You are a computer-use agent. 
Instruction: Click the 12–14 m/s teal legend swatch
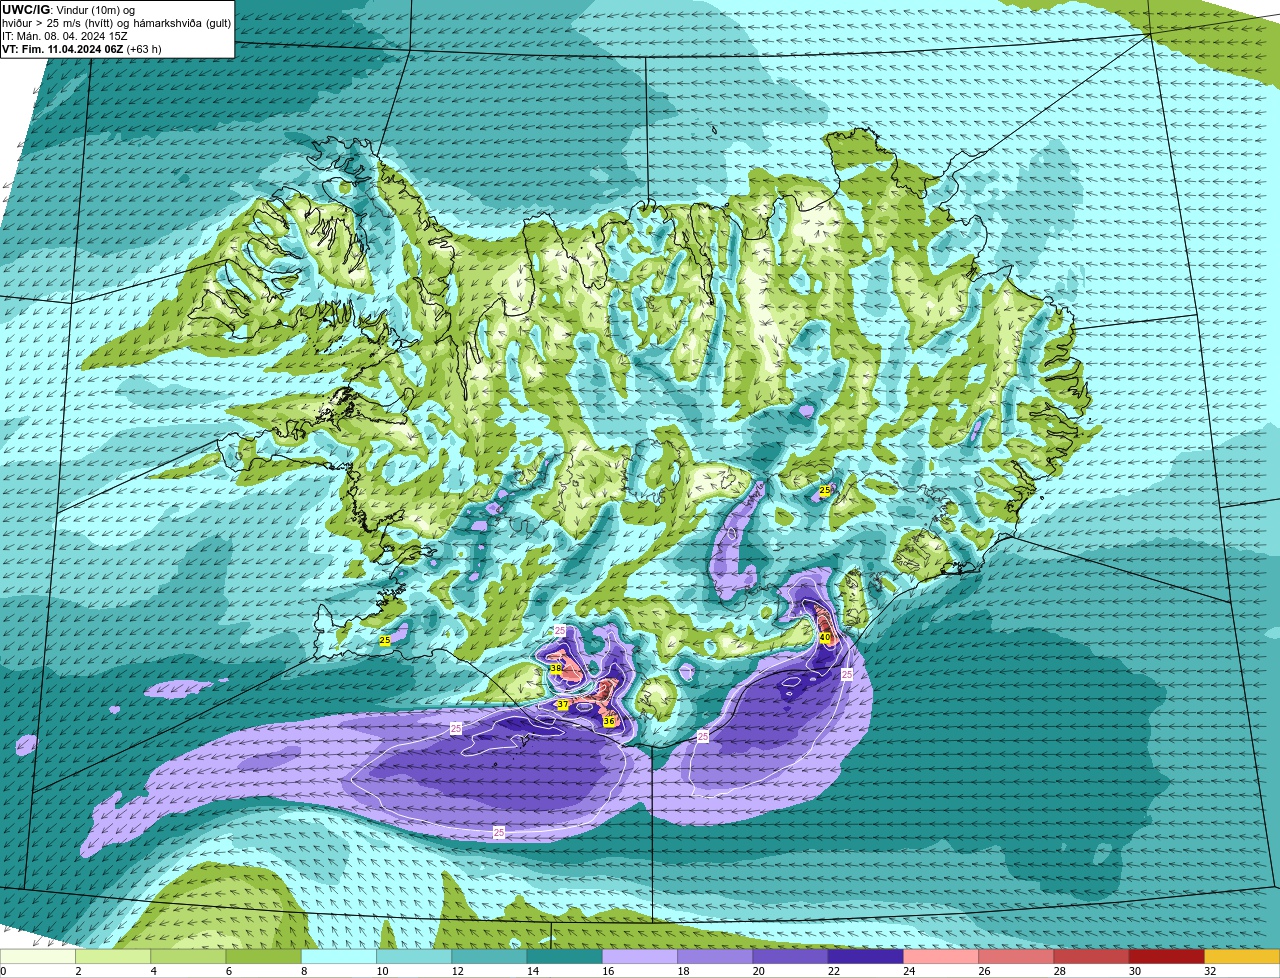pos(490,956)
